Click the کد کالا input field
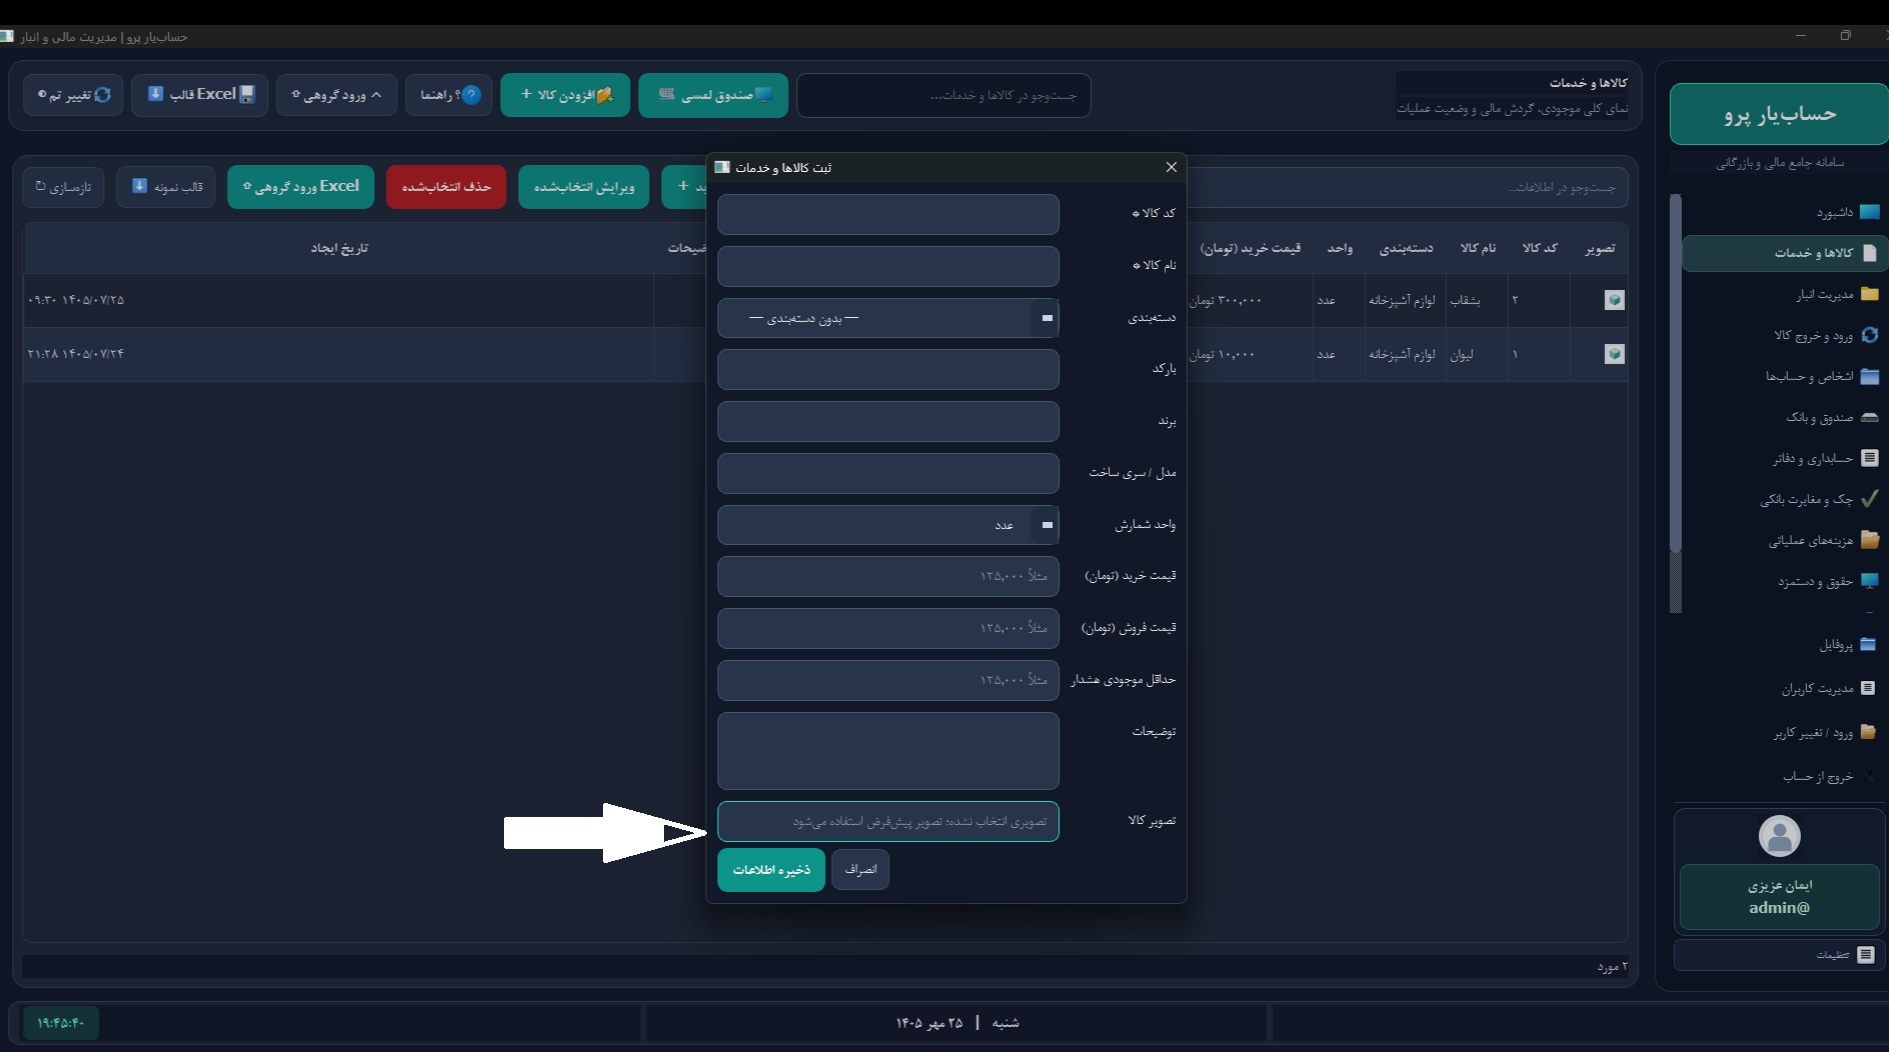The height and width of the screenshot is (1052, 1889). click(x=888, y=214)
